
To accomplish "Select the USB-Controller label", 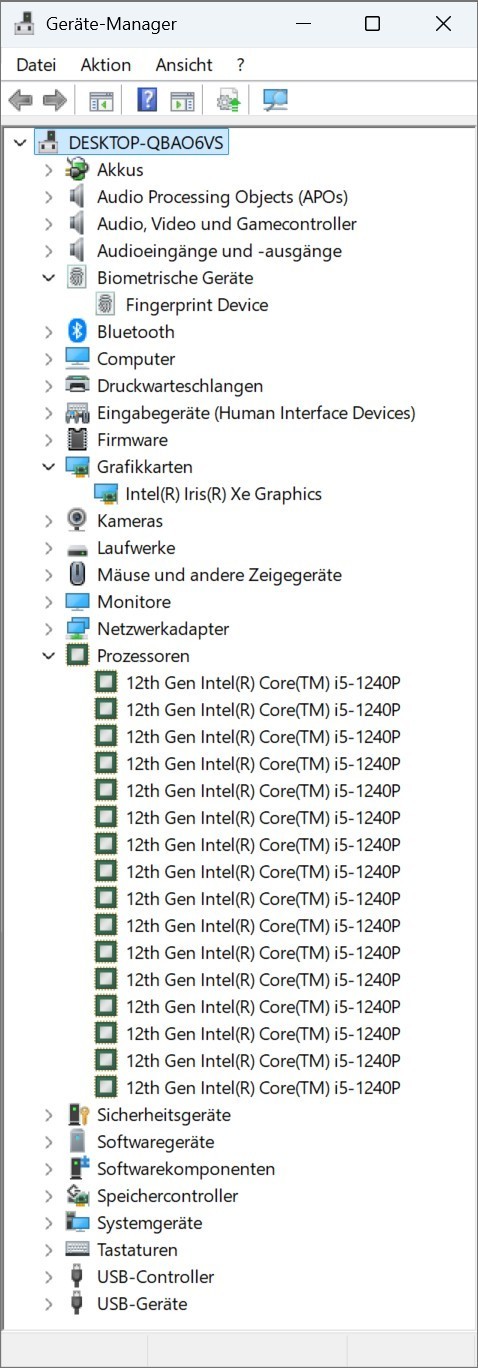I will [x=155, y=1277].
